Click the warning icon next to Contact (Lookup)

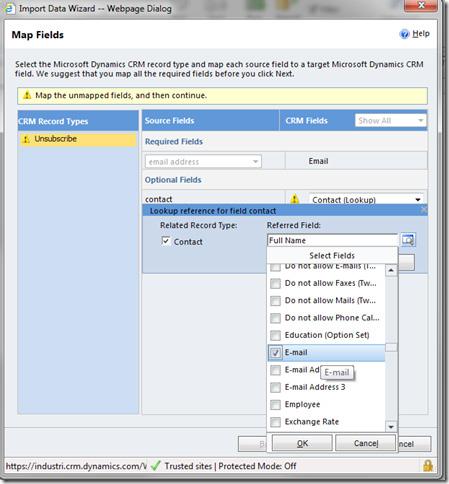295,199
